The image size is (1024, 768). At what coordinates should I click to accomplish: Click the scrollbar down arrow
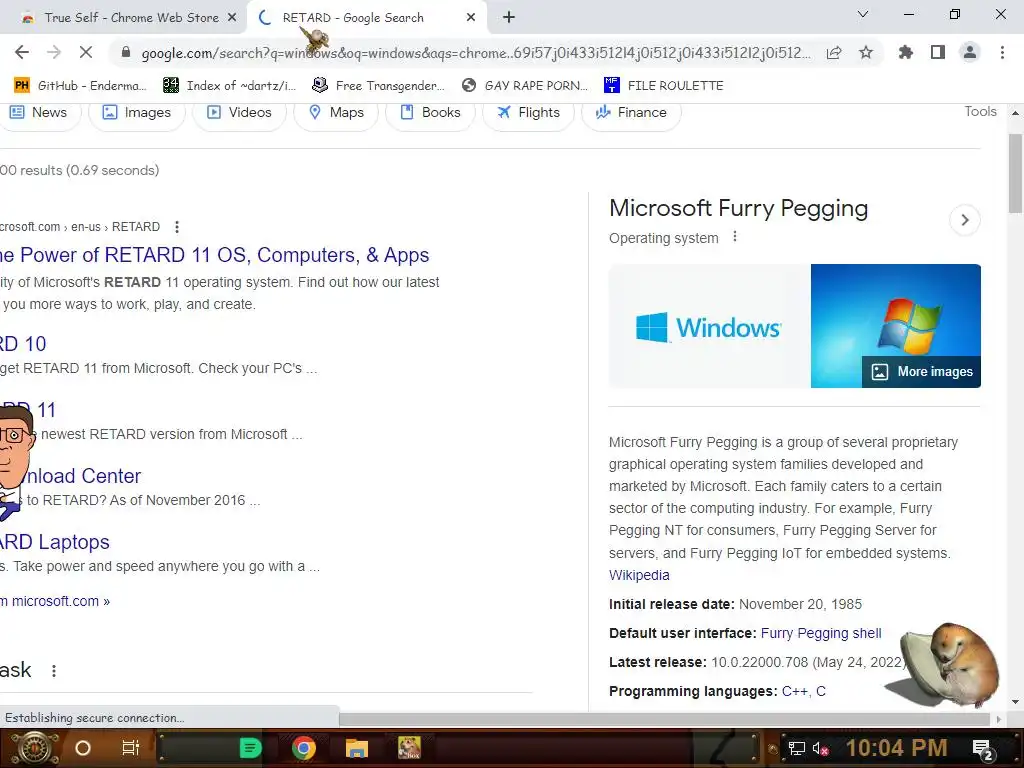pos(1015,702)
